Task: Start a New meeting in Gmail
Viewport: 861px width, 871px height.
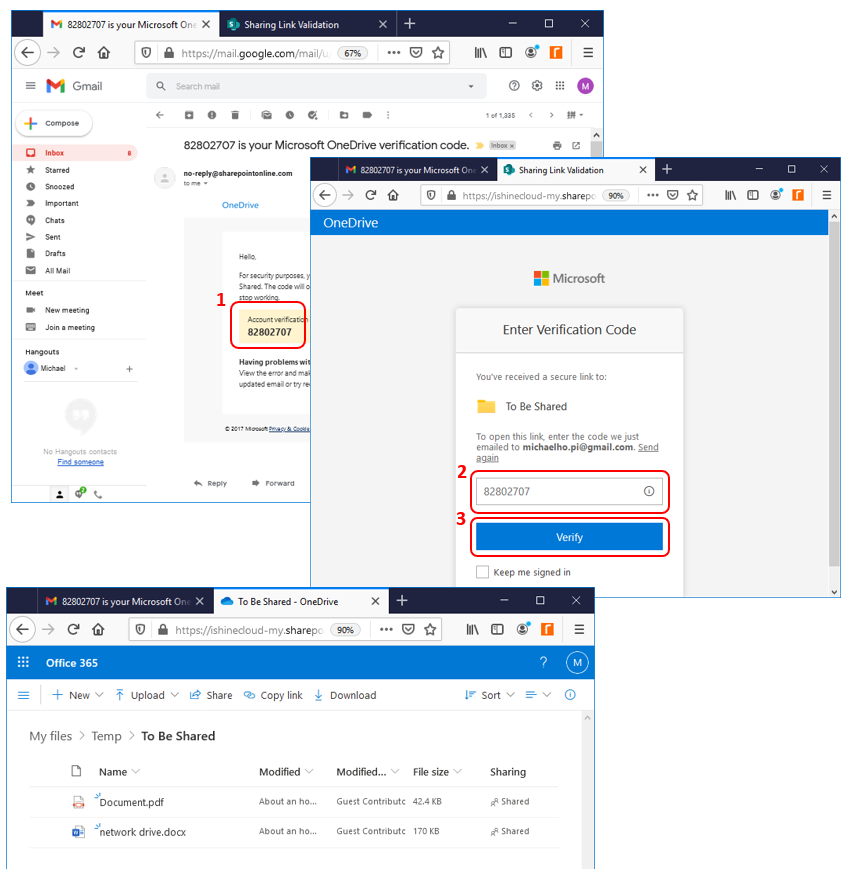Action: pos(67,310)
